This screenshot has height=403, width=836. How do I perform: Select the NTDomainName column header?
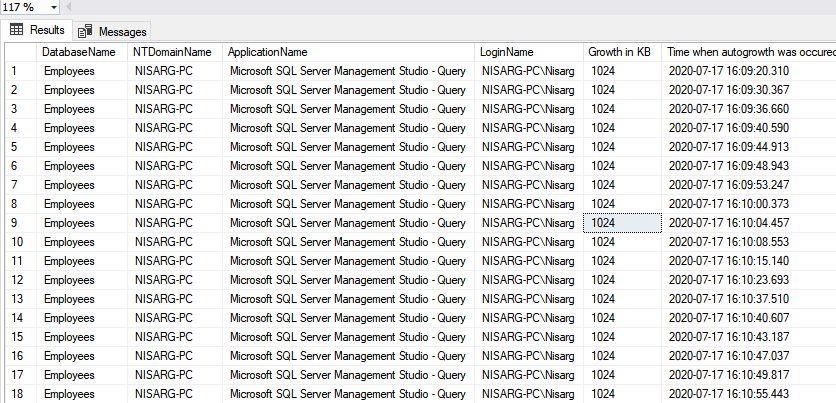(173, 52)
